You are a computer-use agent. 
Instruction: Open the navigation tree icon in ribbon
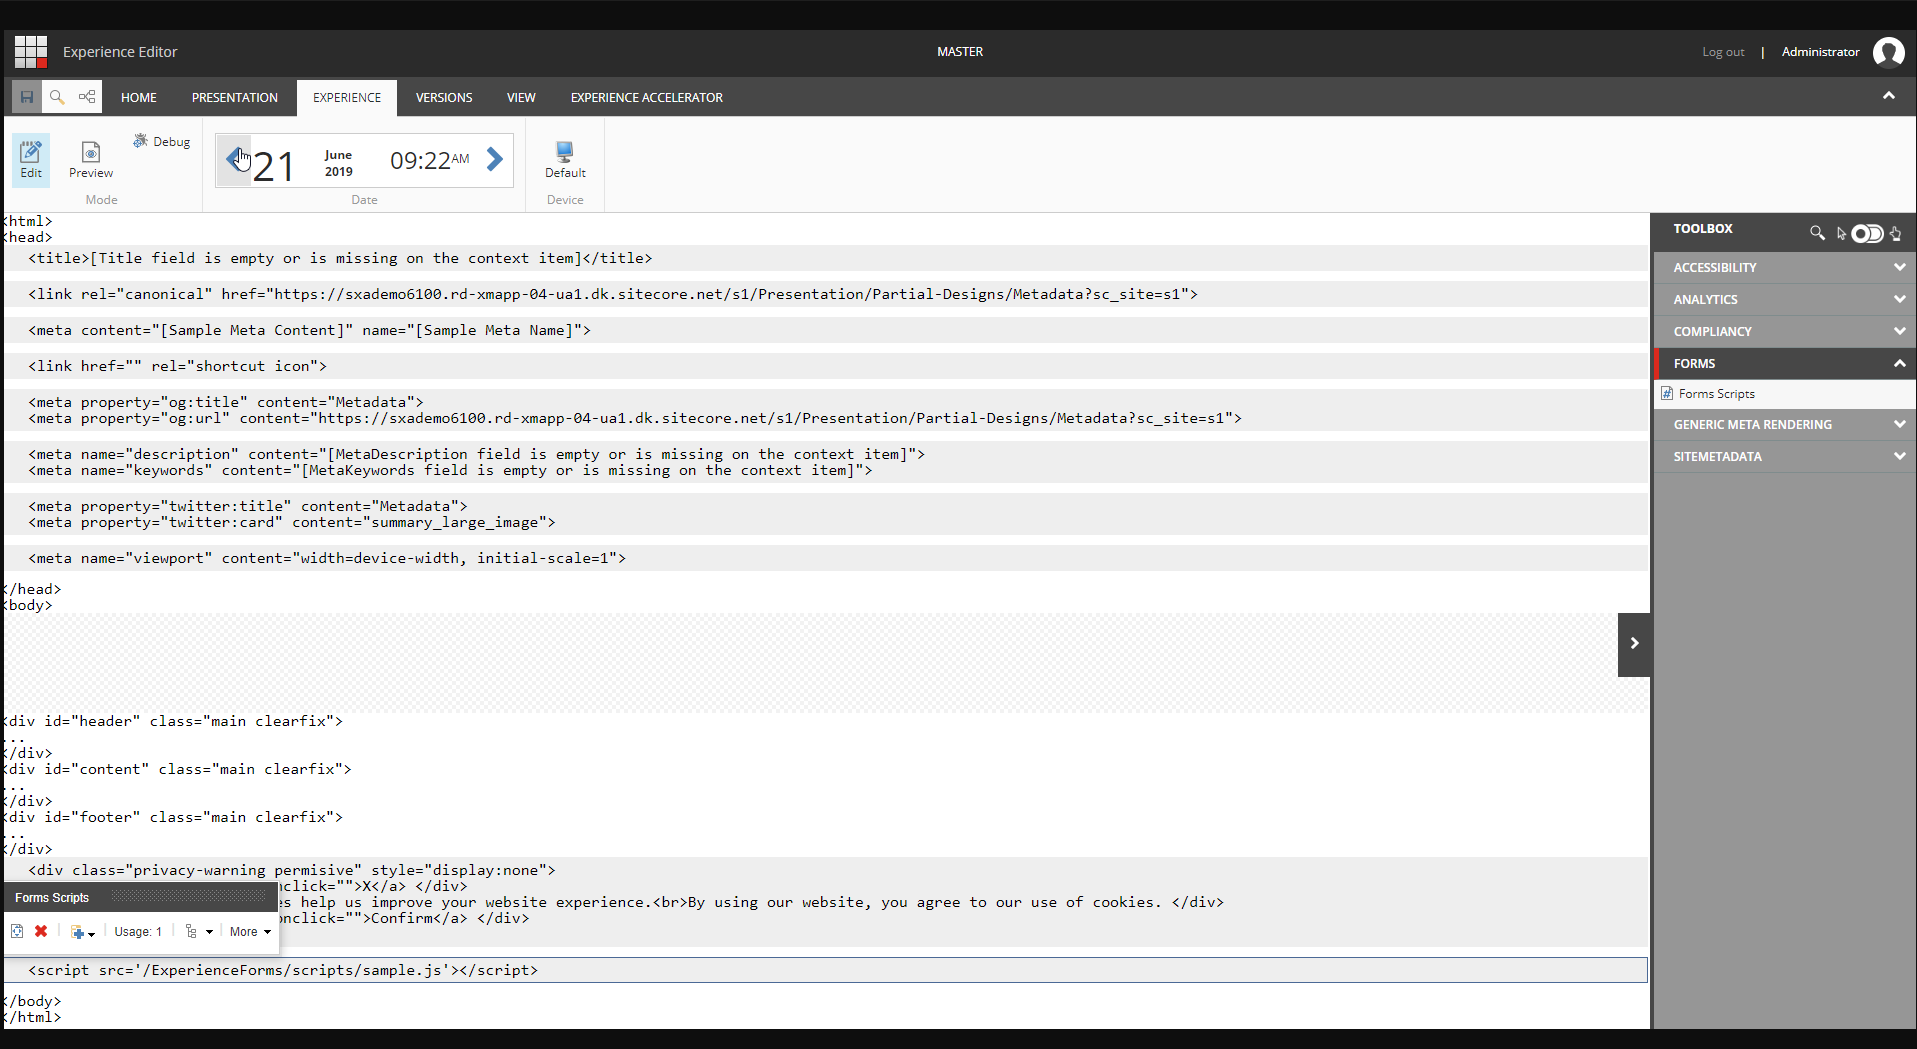[x=87, y=97]
